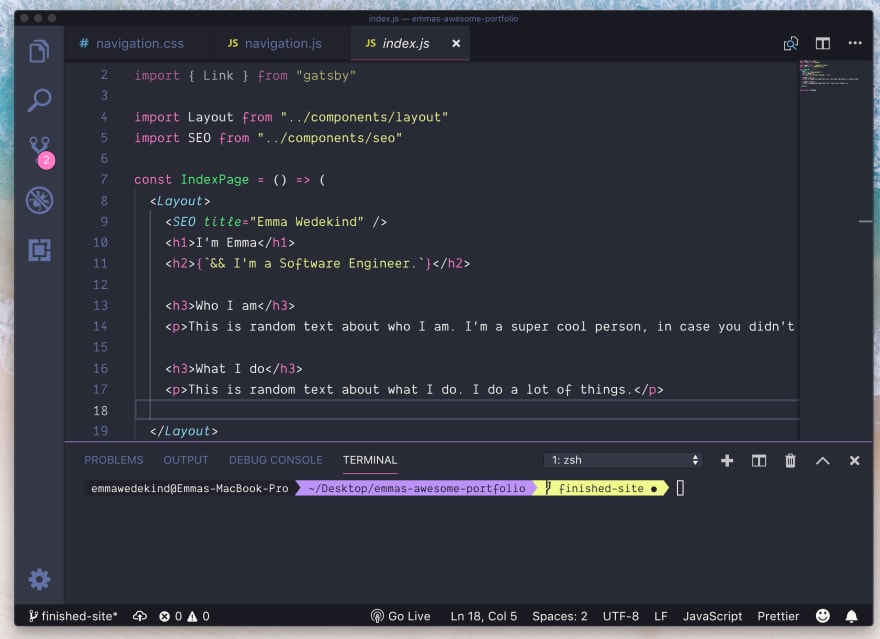Click Prettier in the status bar
The image size is (880, 639).
778,616
